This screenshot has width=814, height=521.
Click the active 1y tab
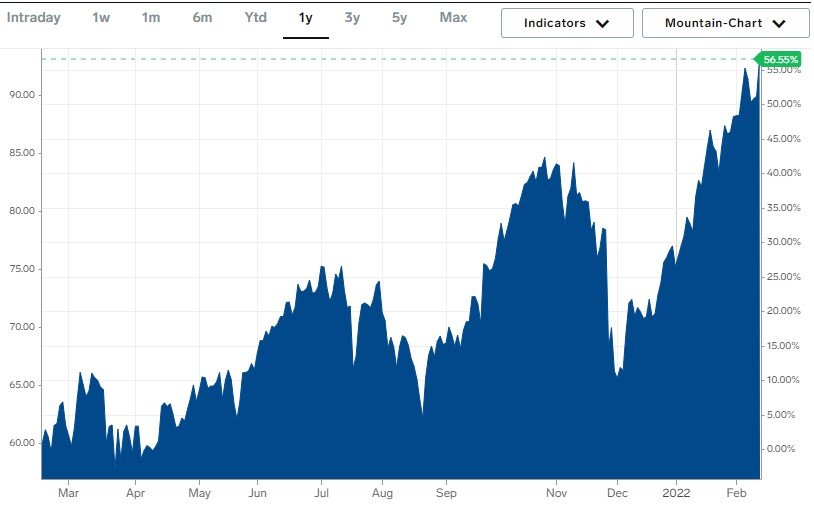coord(306,18)
